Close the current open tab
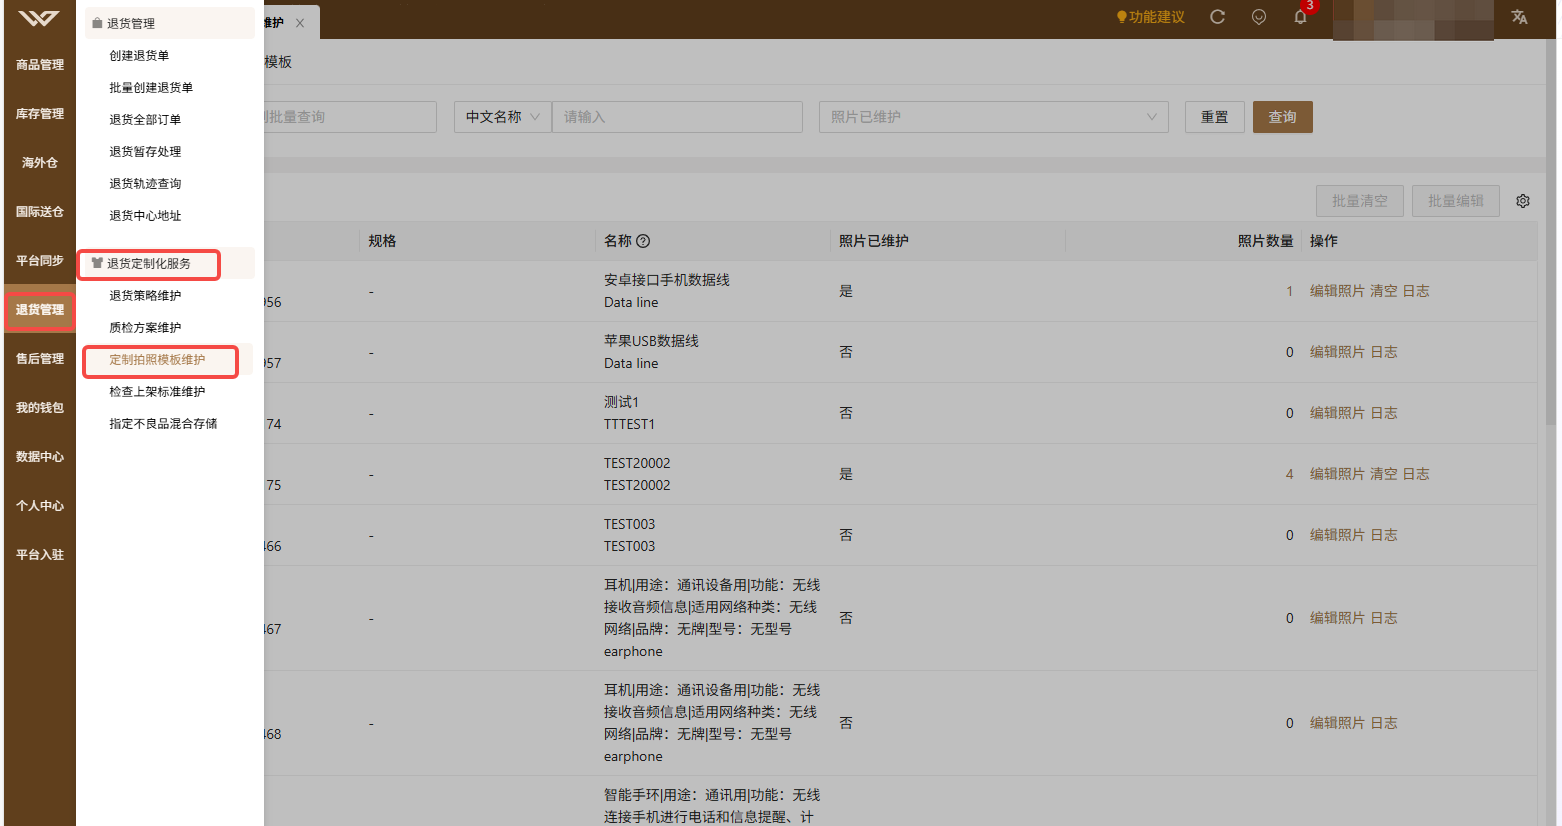 300,23
